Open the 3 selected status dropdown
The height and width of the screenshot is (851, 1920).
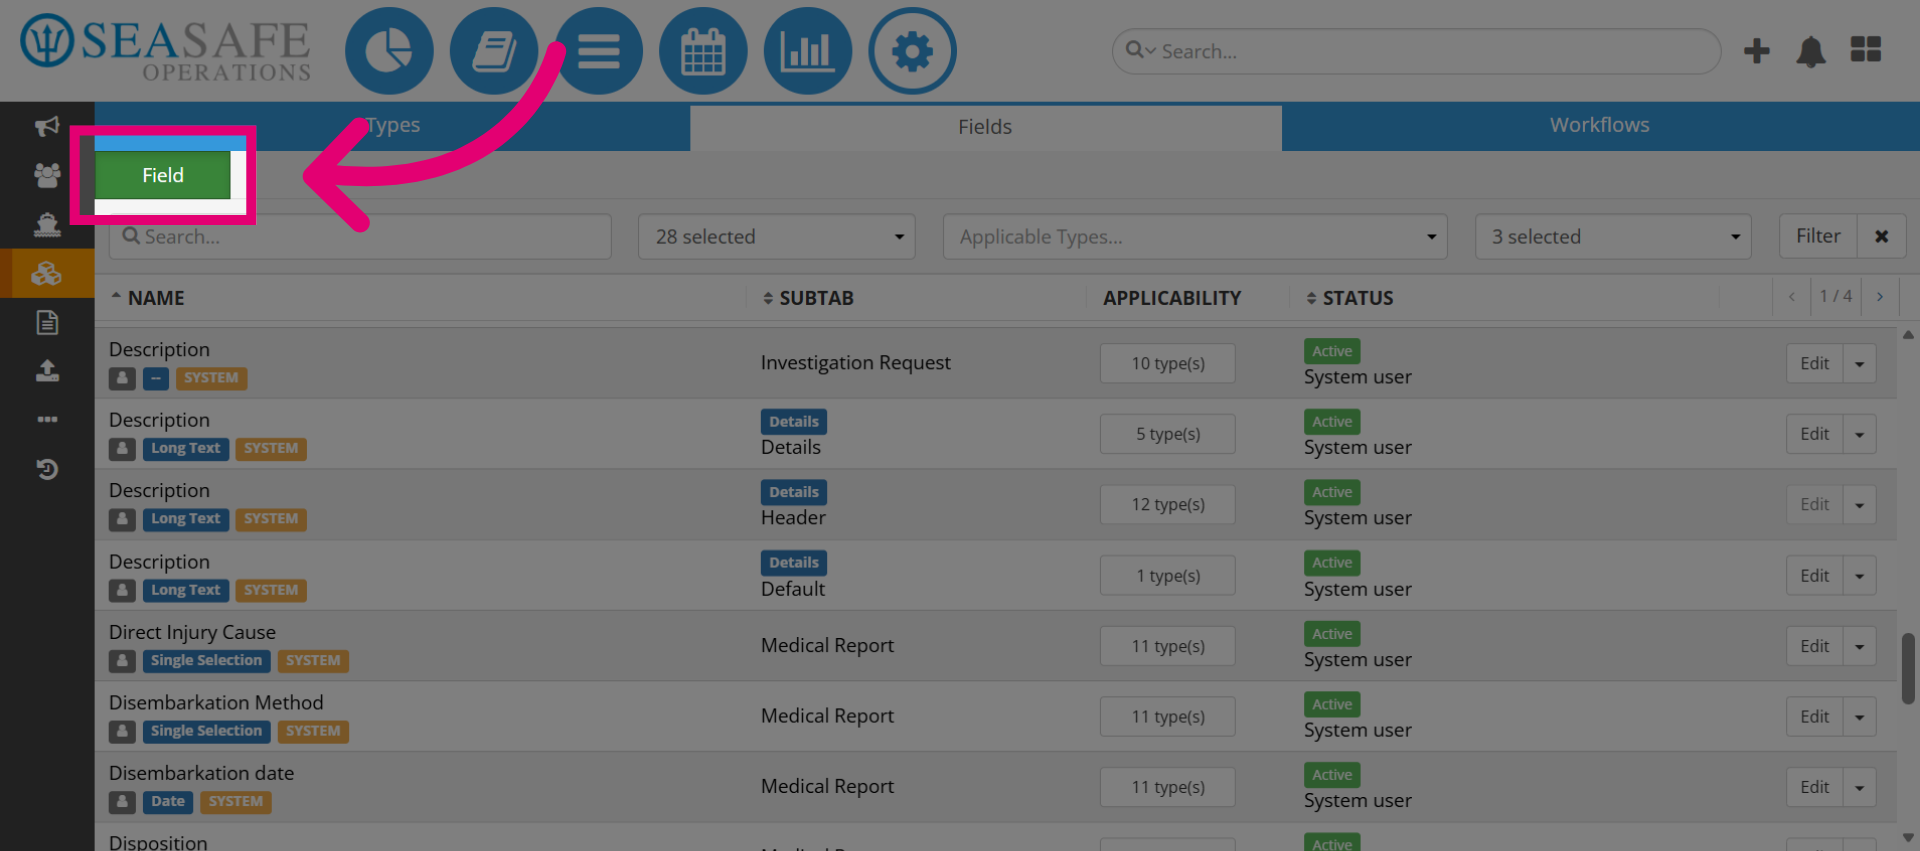pyautogui.click(x=1613, y=237)
